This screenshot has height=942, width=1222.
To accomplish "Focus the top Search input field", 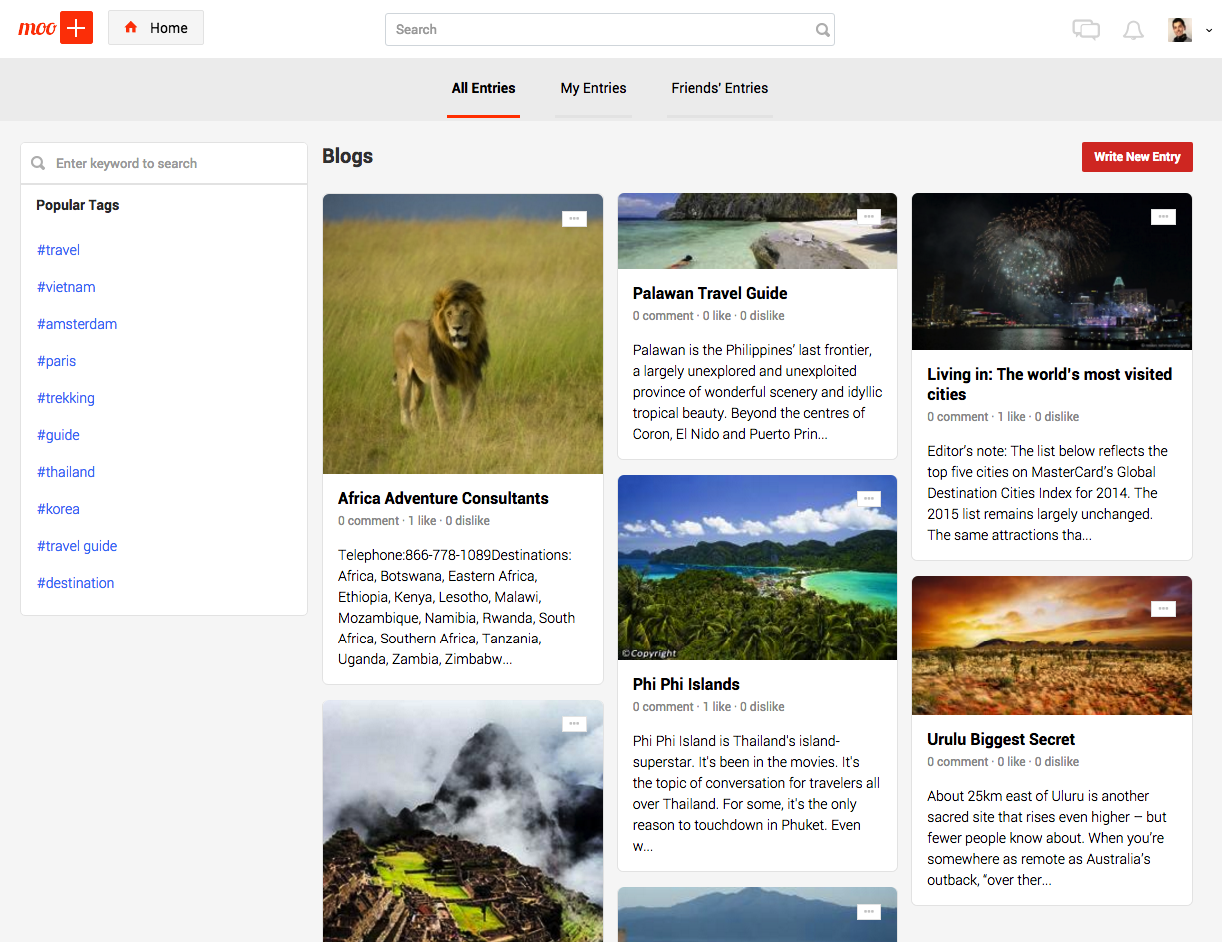I will point(610,30).
